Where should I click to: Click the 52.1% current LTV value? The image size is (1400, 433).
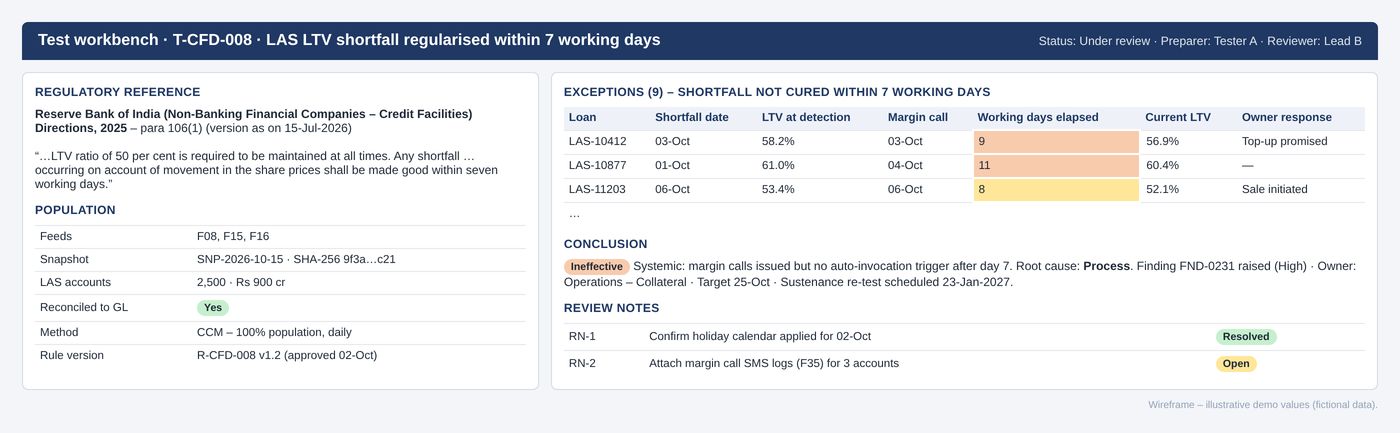pyautogui.click(x=1162, y=189)
